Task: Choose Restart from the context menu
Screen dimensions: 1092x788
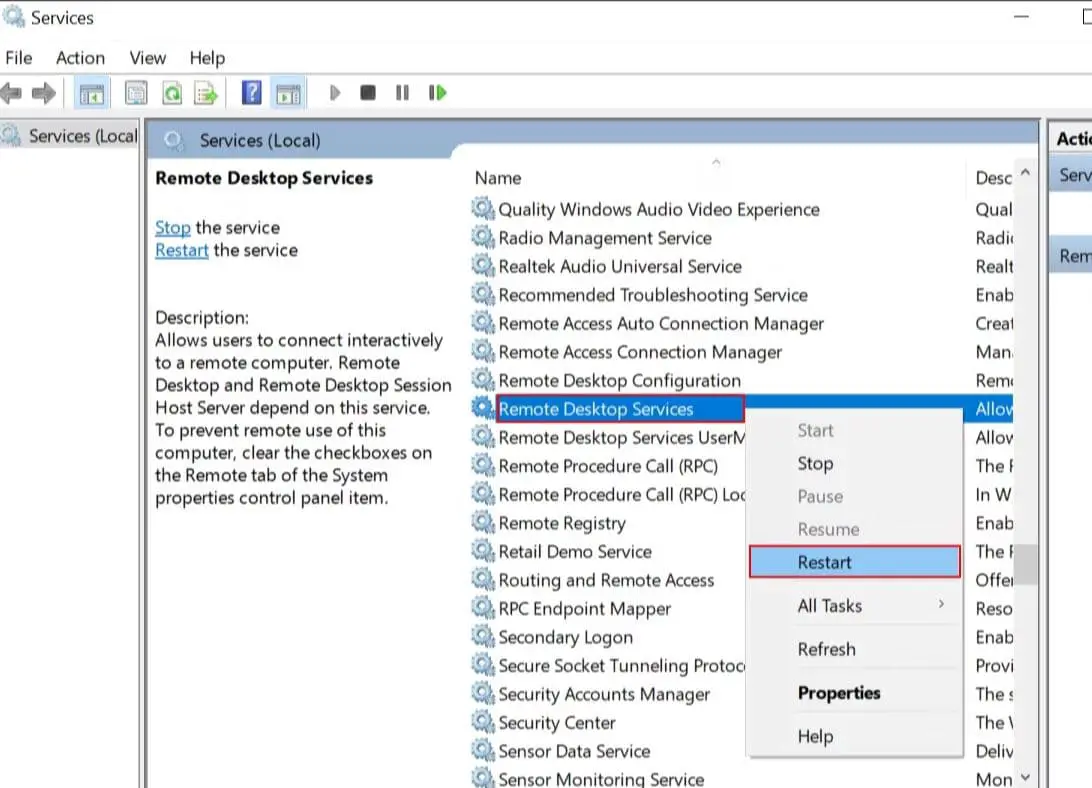Action: [x=824, y=562]
